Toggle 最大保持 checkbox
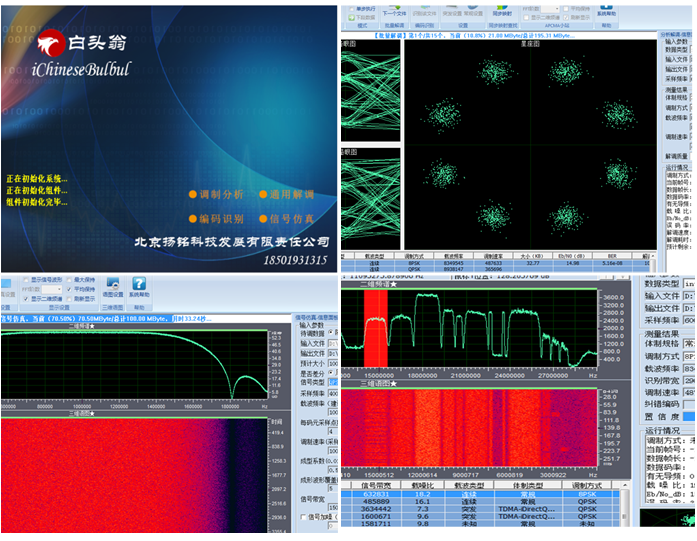Screen dimensions: 697x541 click(x=69, y=280)
